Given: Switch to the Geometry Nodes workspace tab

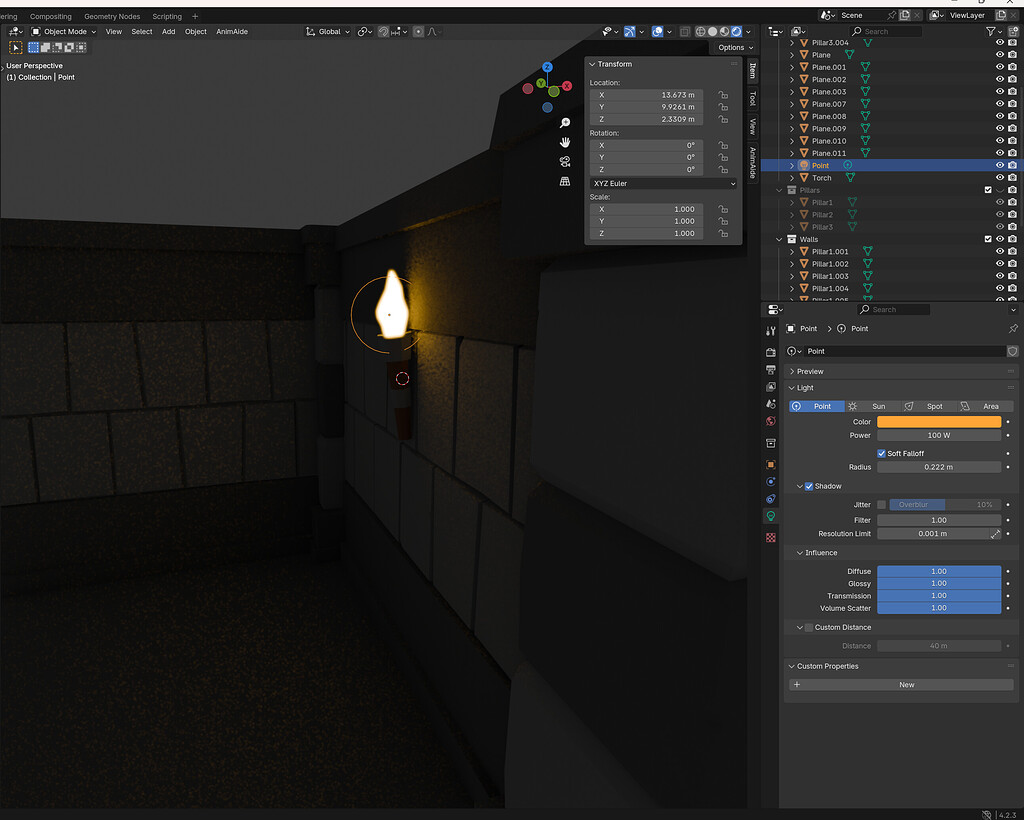Looking at the screenshot, I should point(111,15).
